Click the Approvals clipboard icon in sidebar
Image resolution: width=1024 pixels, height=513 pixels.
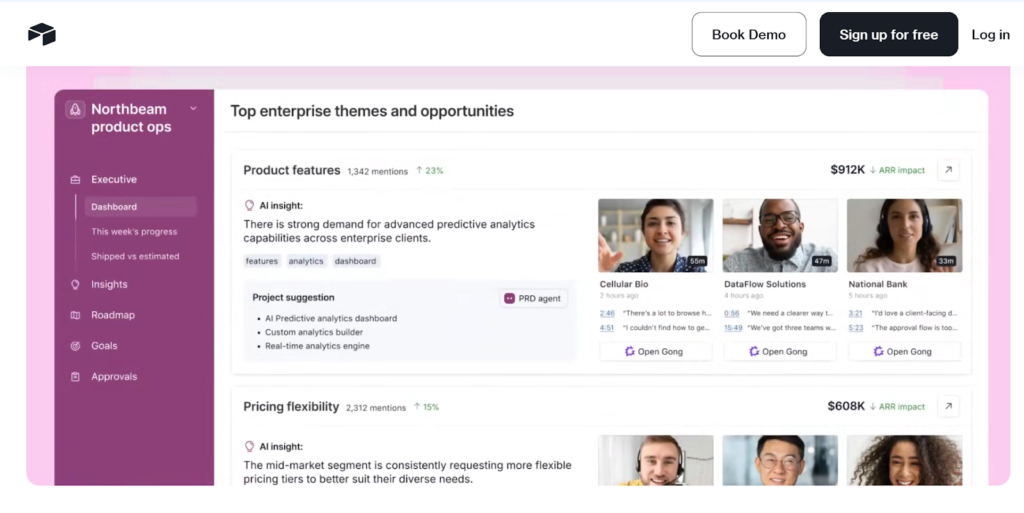[x=75, y=377]
